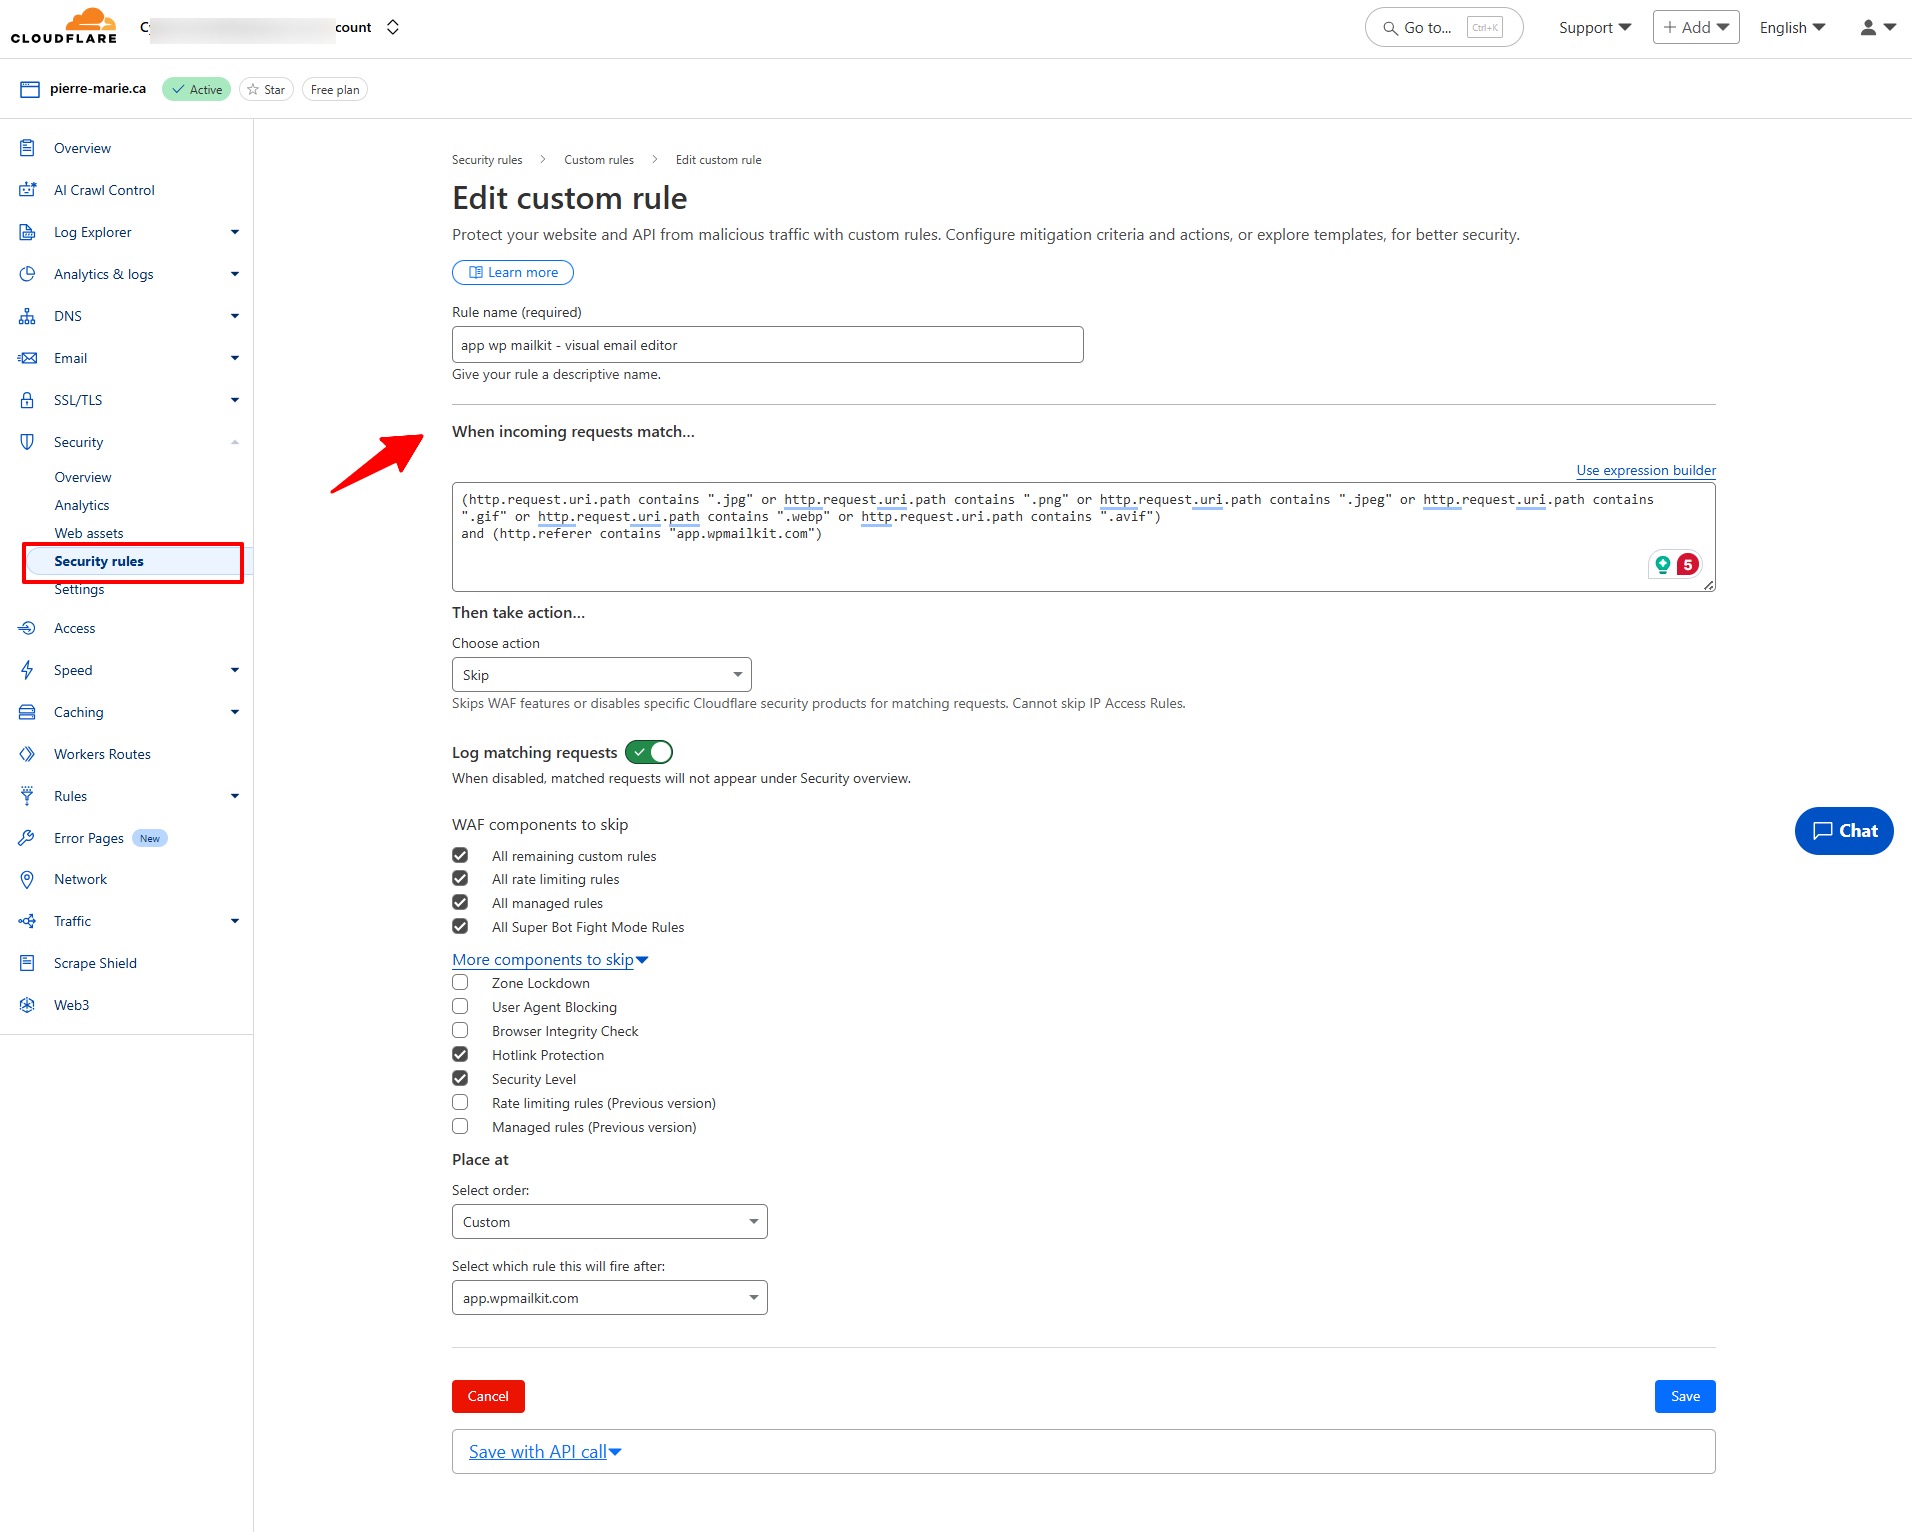Viewport: 1912px width, 1532px height.
Task: Click the Workers Routes sidebar icon
Action: pyautogui.click(x=28, y=754)
